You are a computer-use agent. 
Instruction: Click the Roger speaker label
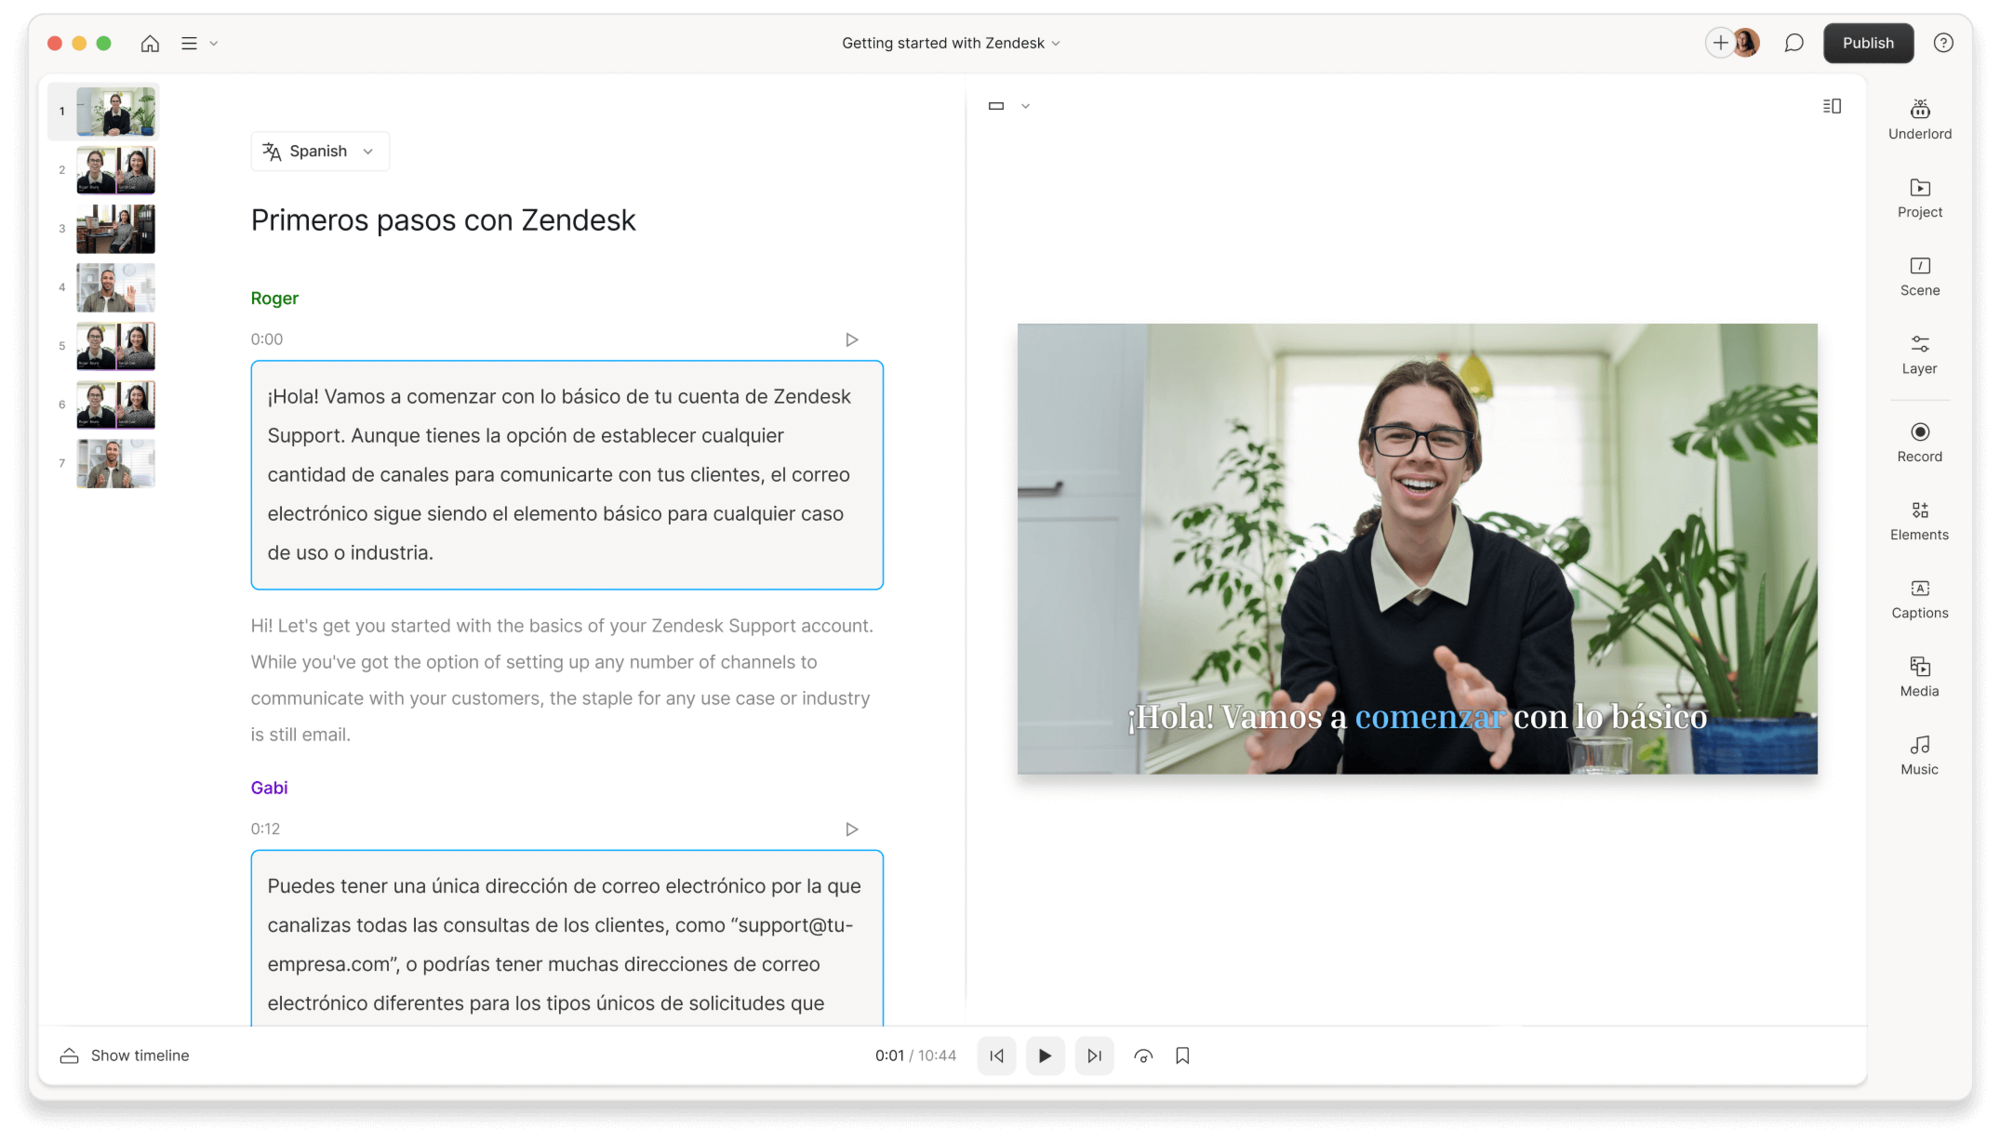pyautogui.click(x=274, y=298)
